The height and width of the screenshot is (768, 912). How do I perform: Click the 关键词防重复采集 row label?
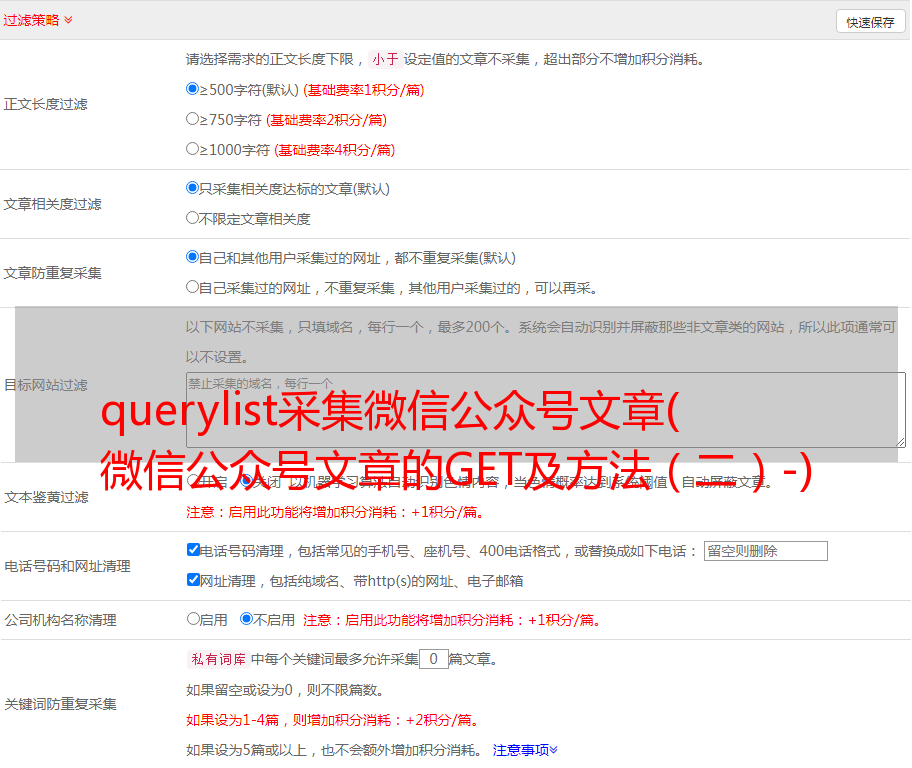(60, 704)
